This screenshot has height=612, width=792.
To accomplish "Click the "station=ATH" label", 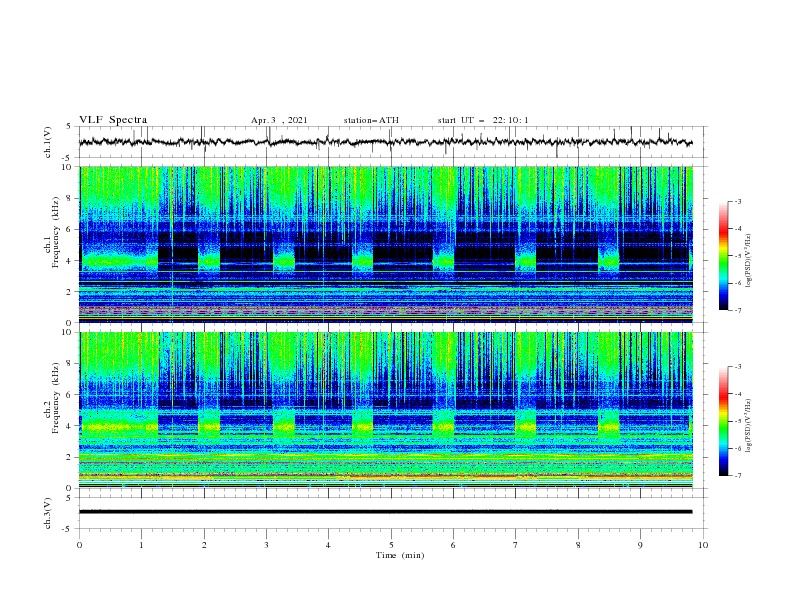I will [371, 120].
